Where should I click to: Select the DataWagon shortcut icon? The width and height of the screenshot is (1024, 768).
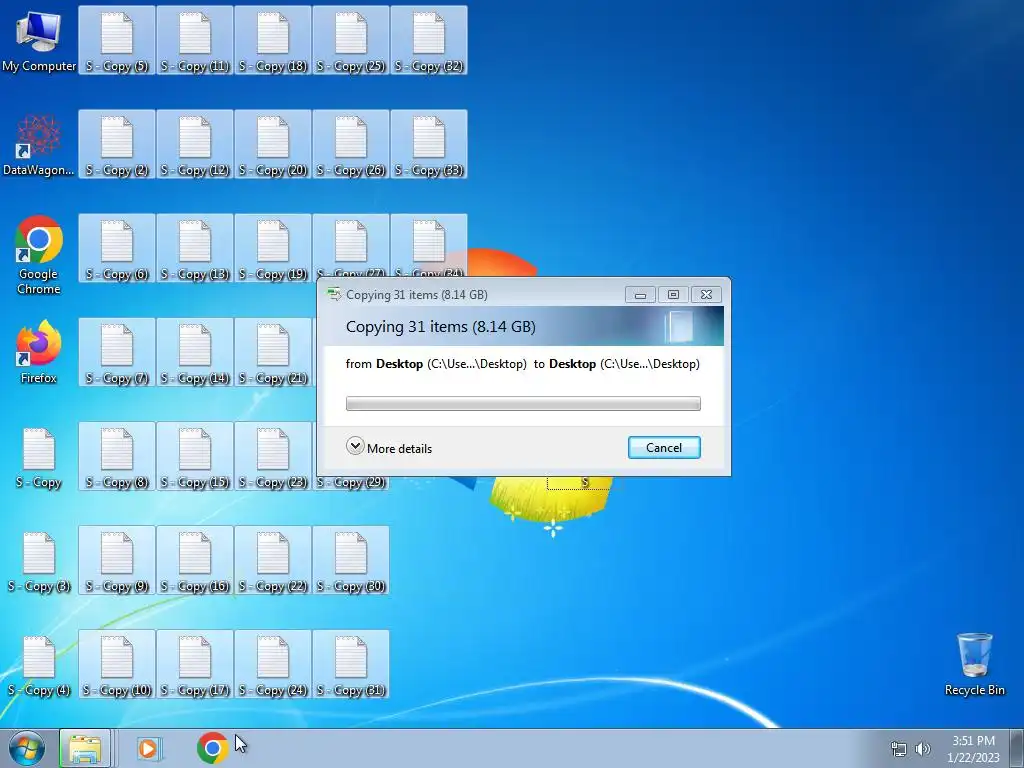coord(39,145)
